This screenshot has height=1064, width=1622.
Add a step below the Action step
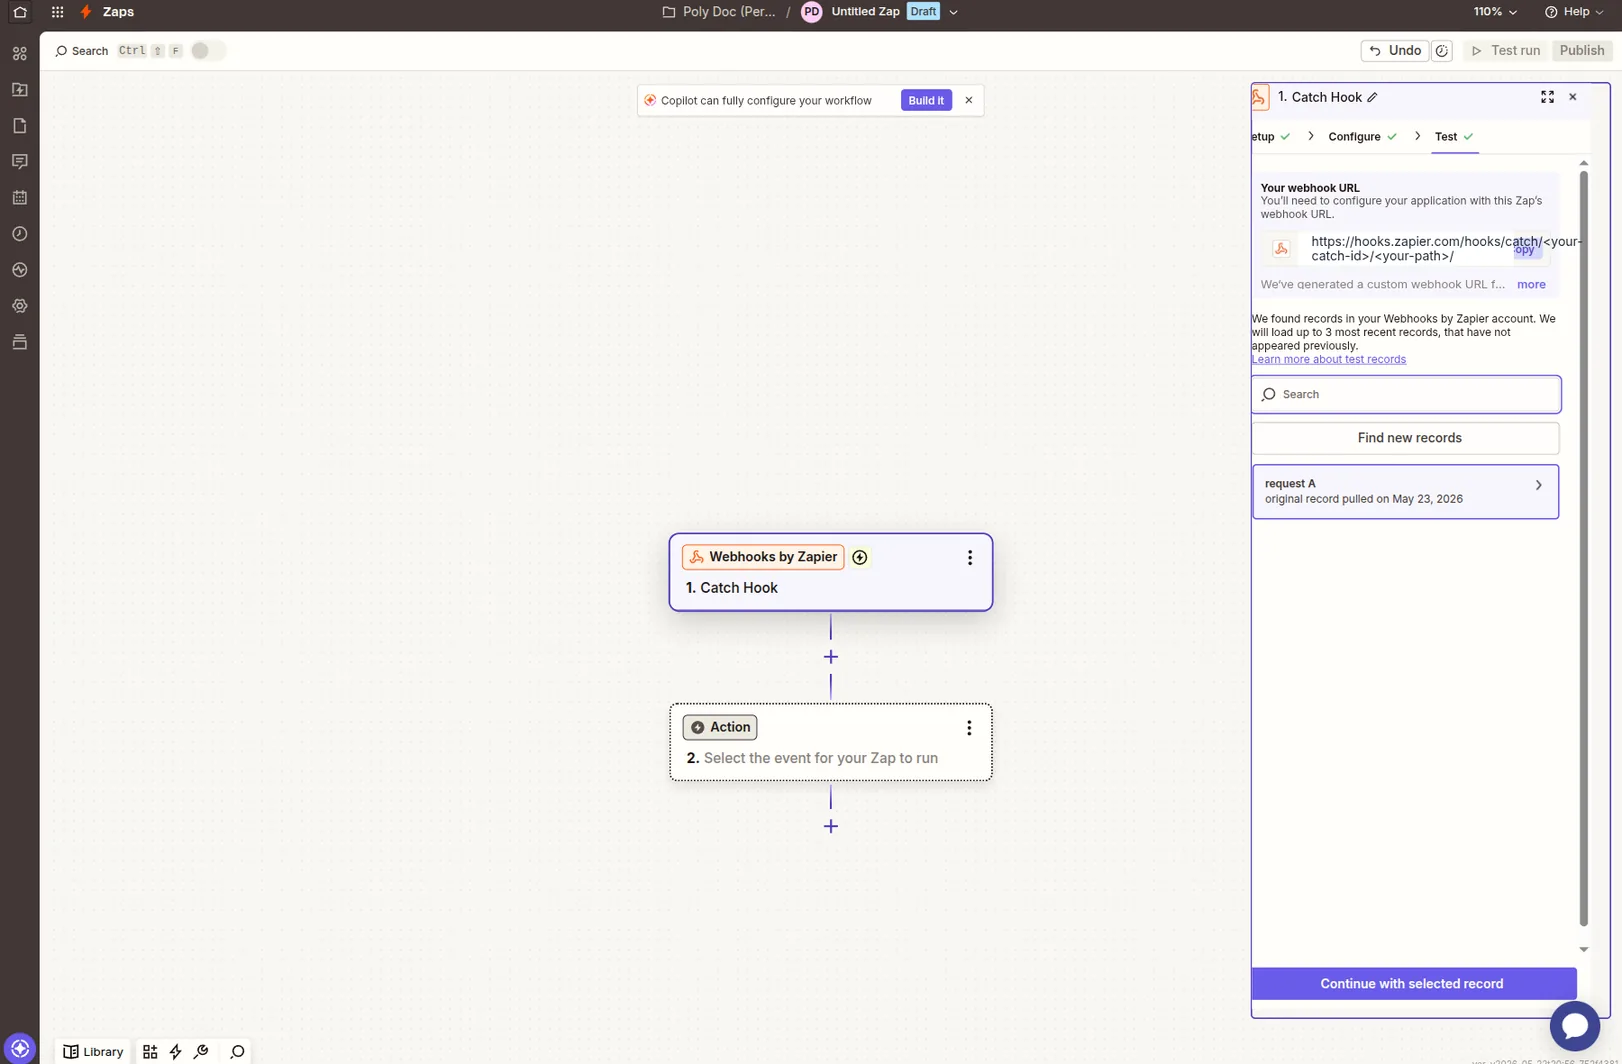831,827
